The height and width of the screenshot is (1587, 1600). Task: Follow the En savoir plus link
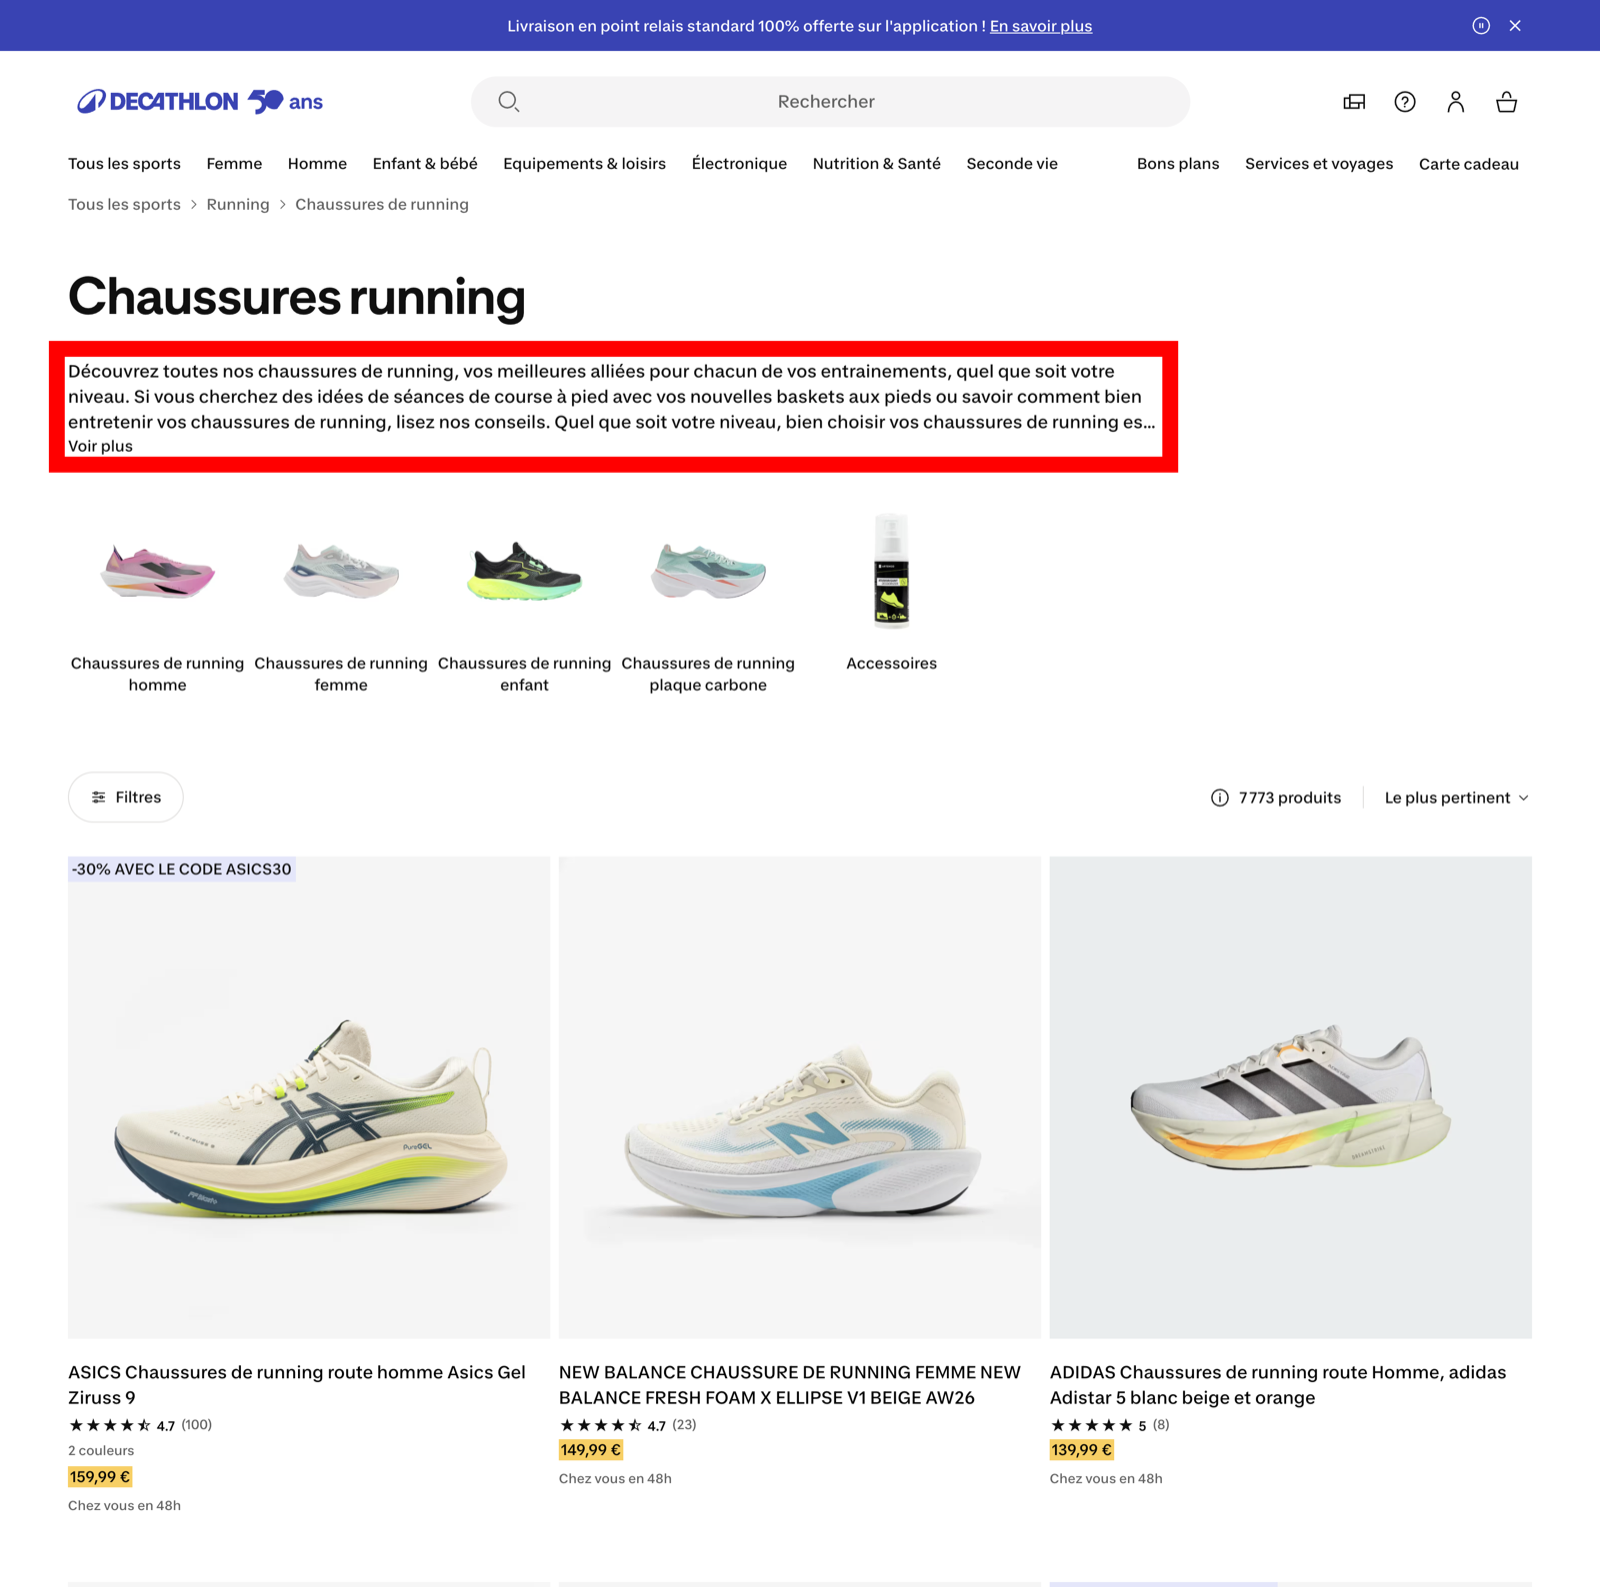pyautogui.click(x=1041, y=26)
